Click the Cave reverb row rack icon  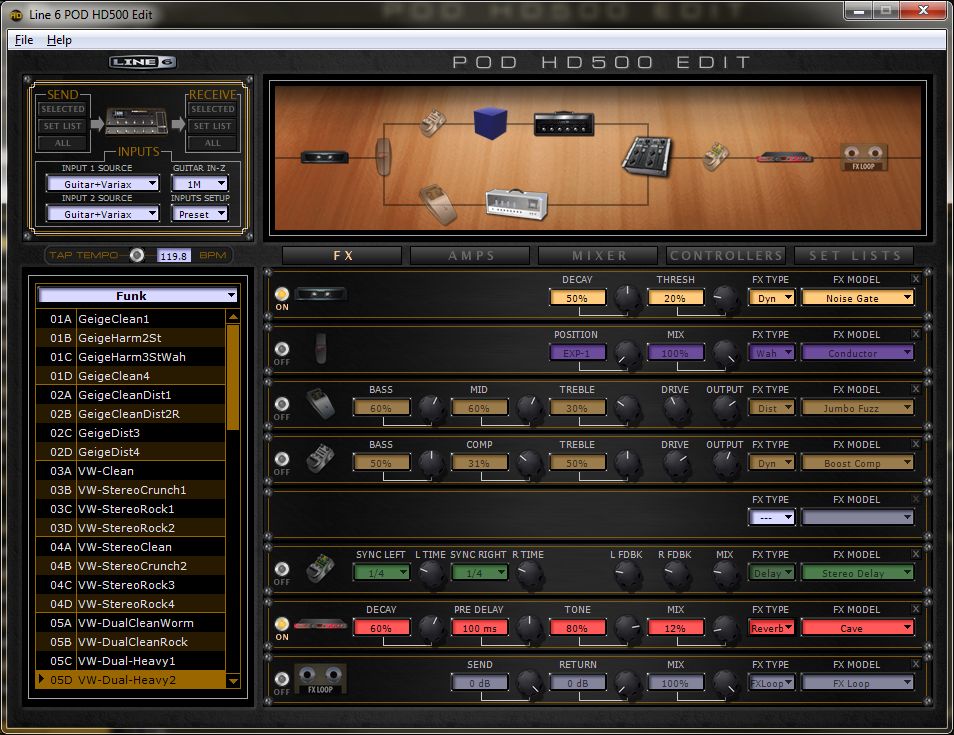pos(321,625)
